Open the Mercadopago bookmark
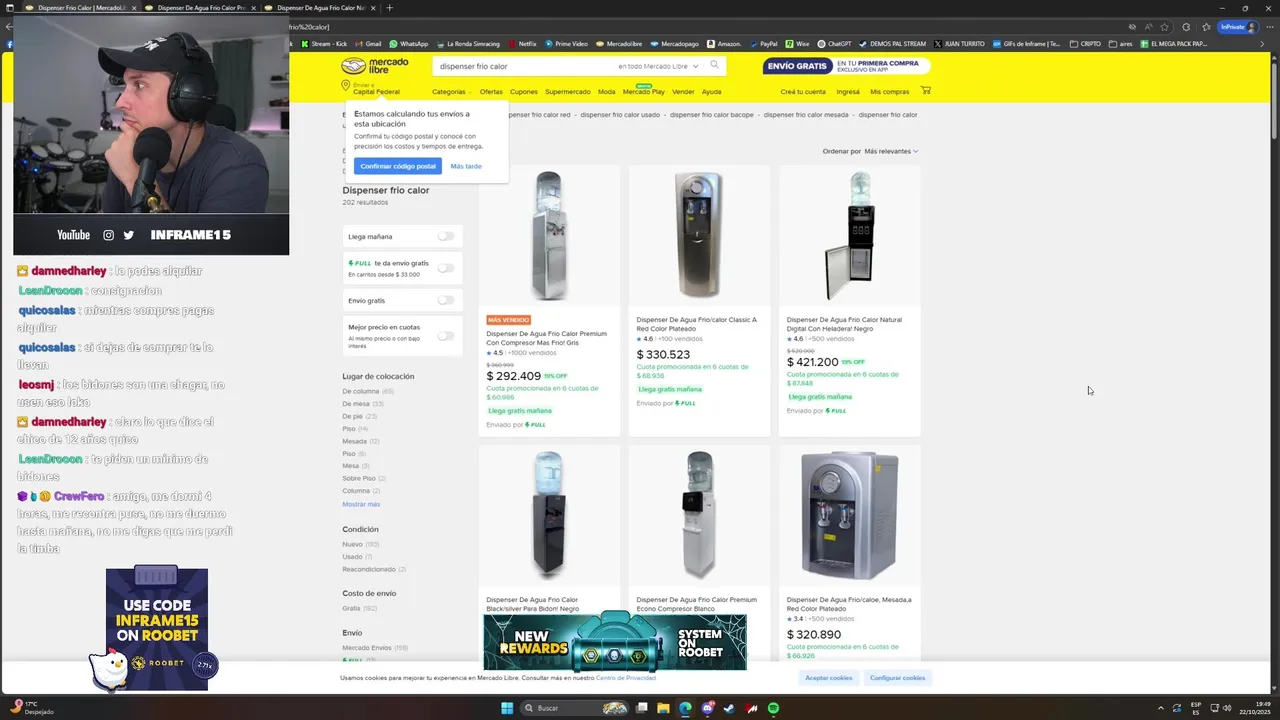Viewport: 1280px width, 720px height. (674, 44)
